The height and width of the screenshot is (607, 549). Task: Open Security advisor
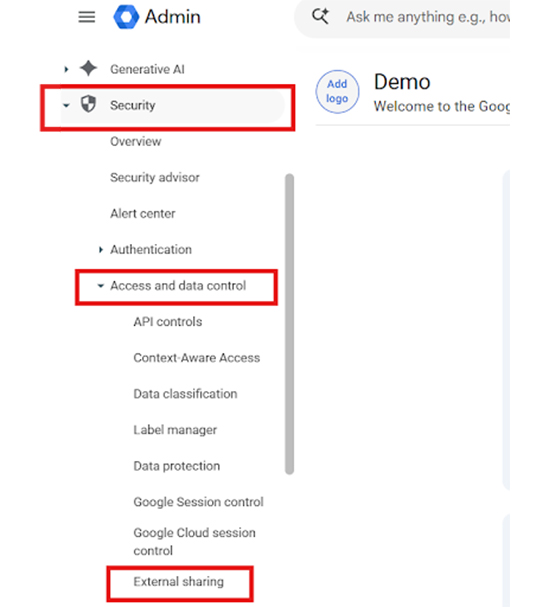coord(155,177)
